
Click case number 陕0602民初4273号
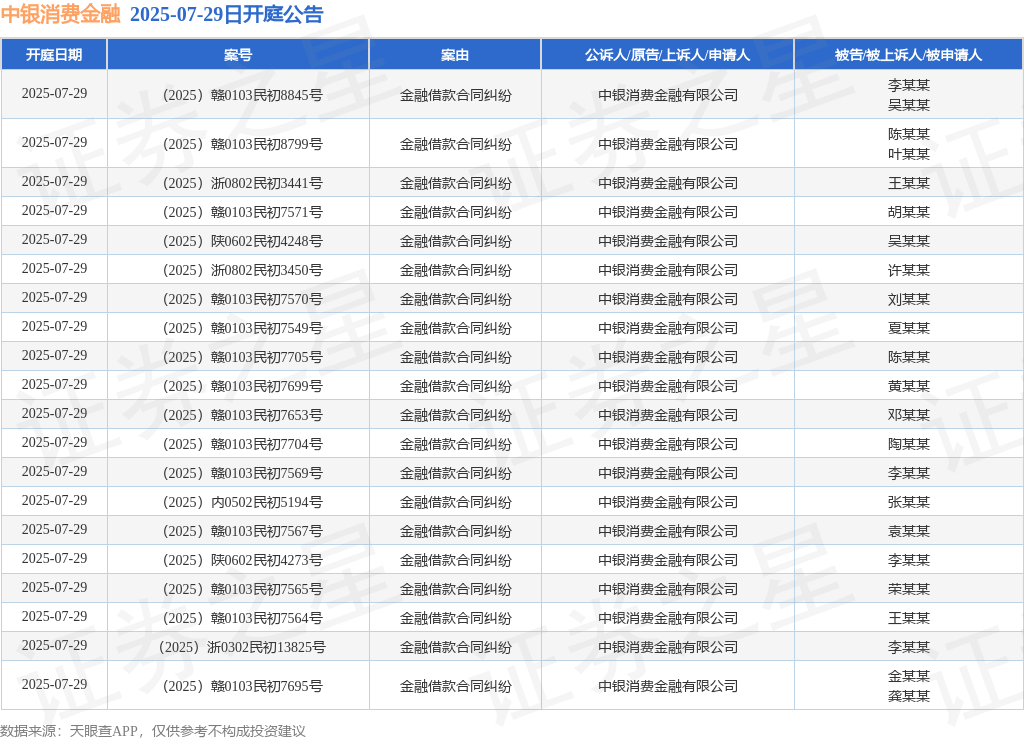coord(242,560)
